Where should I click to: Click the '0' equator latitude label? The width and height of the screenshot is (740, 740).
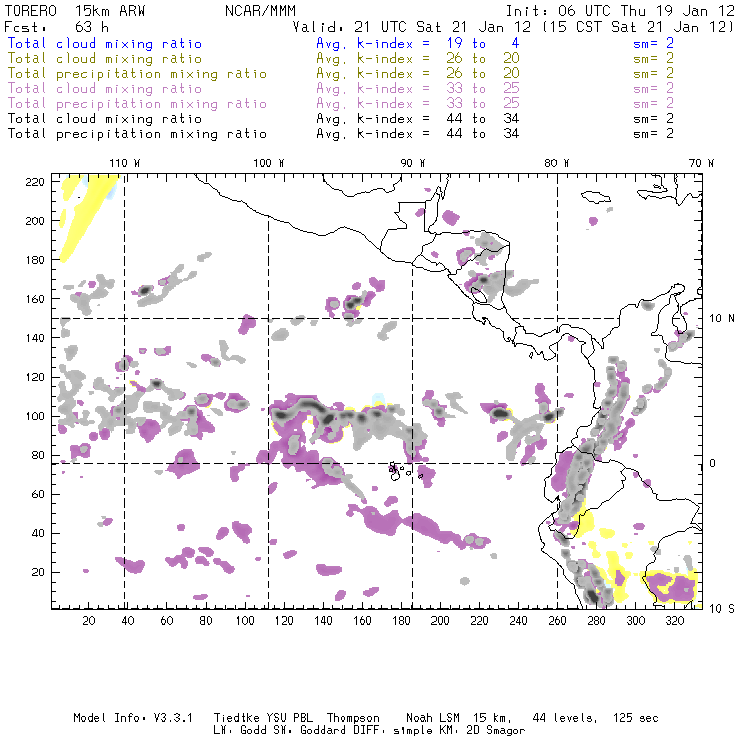click(713, 463)
